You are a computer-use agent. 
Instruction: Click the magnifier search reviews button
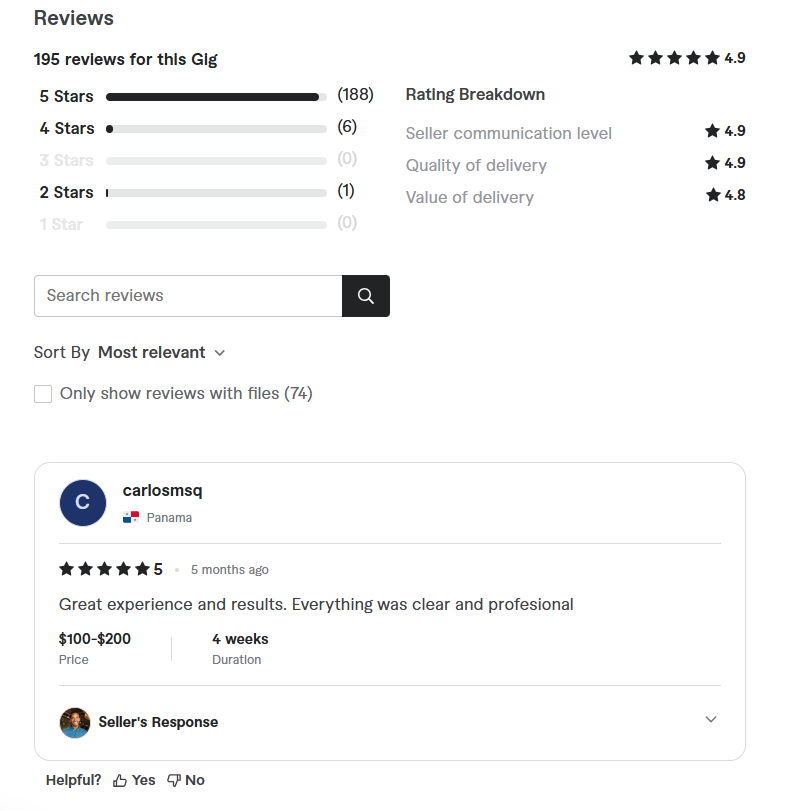[x=366, y=296]
